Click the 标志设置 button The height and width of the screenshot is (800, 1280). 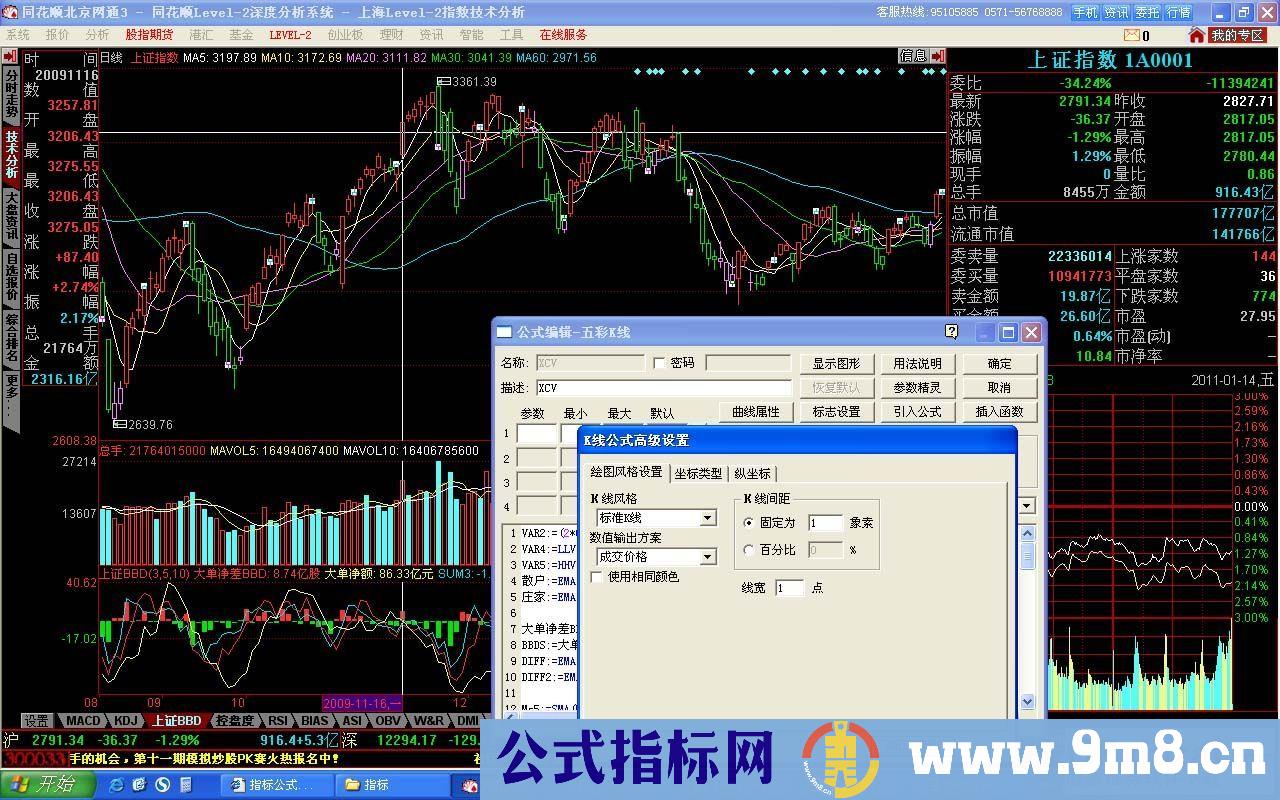(836, 411)
